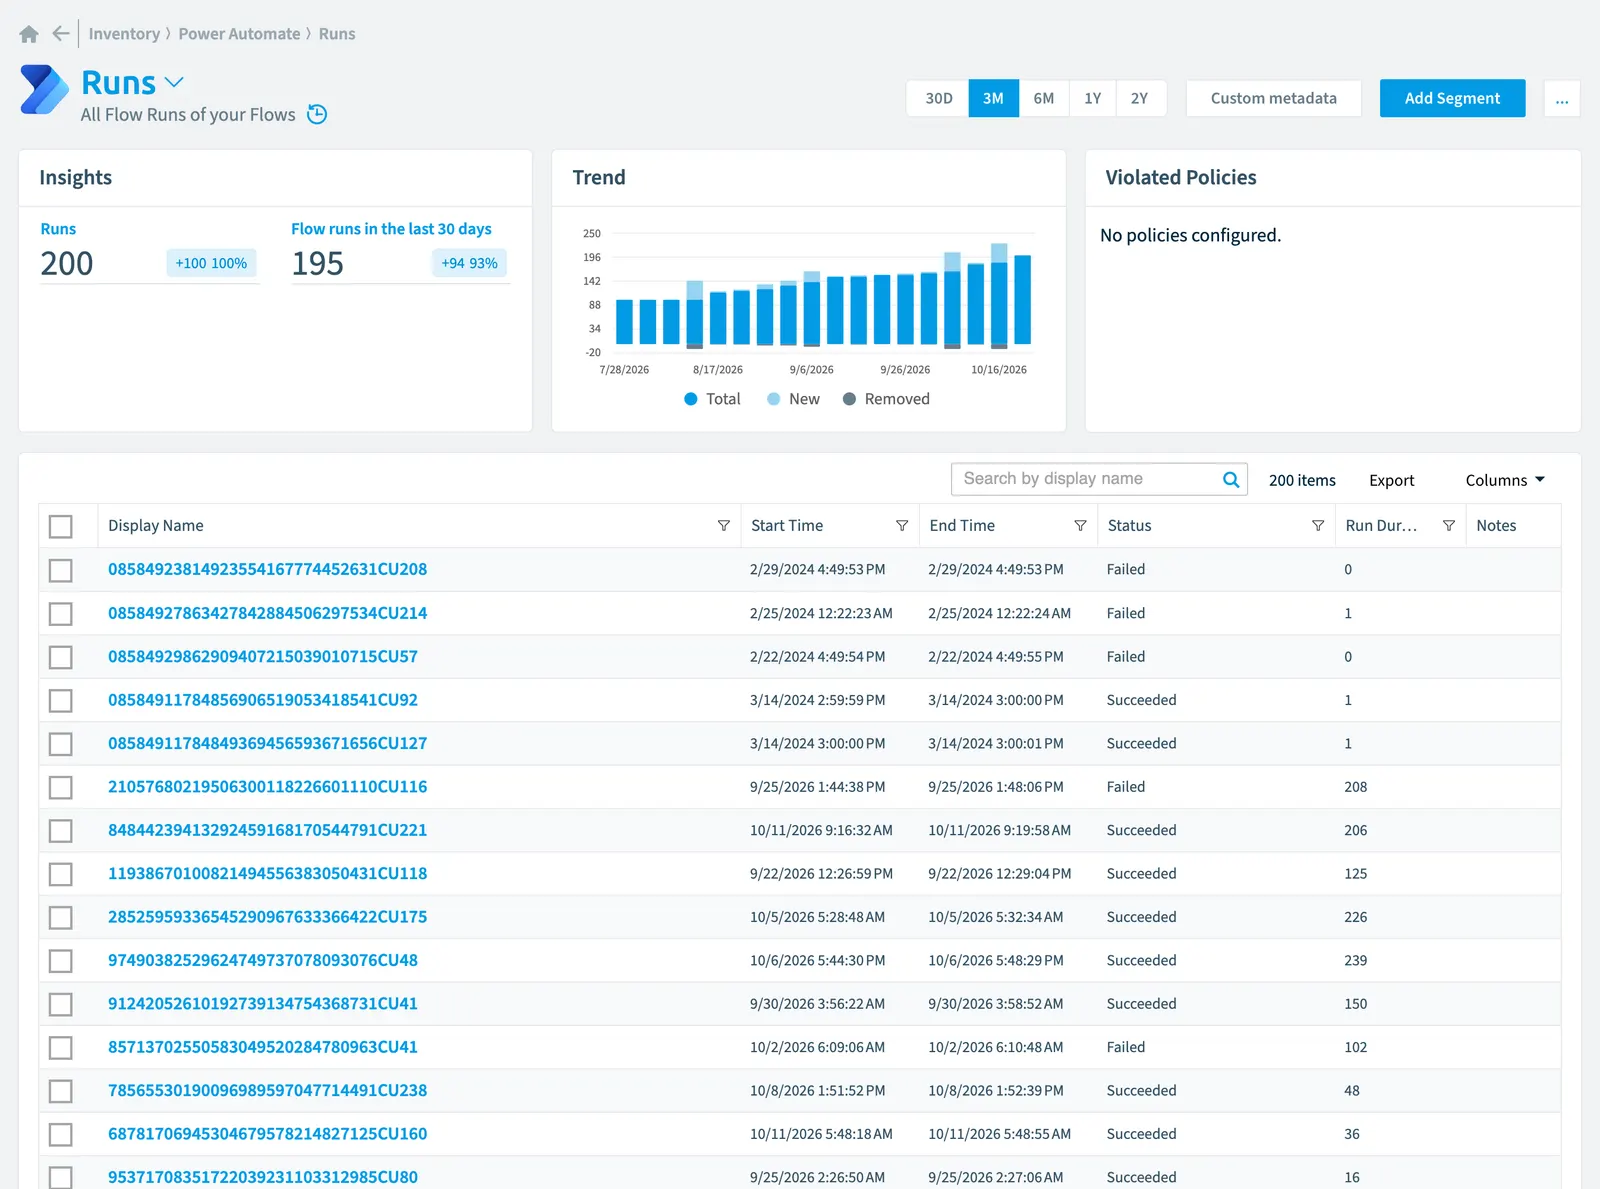Select the 30D time range
Image resolution: width=1600 pixels, height=1189 pixels.
(938, 99)
